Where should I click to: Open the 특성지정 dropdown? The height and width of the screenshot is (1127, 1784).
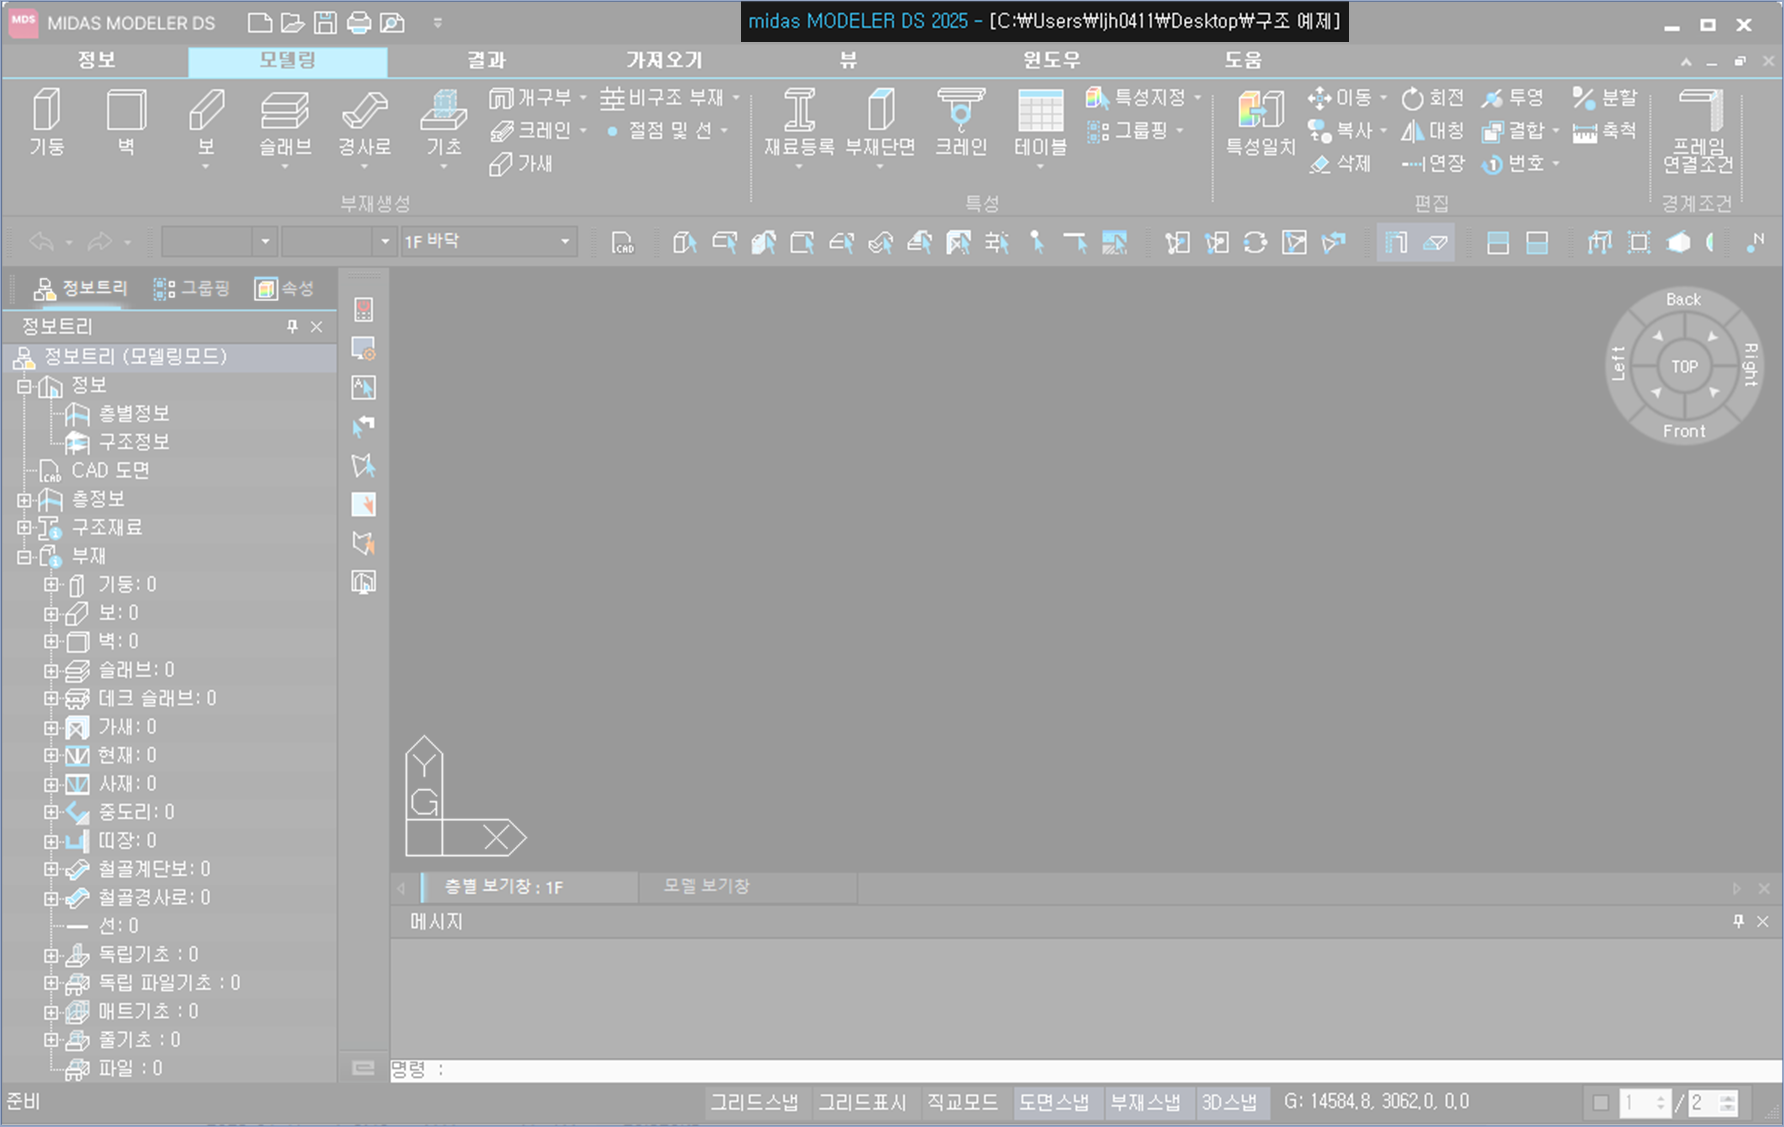tap(1197, 98)
